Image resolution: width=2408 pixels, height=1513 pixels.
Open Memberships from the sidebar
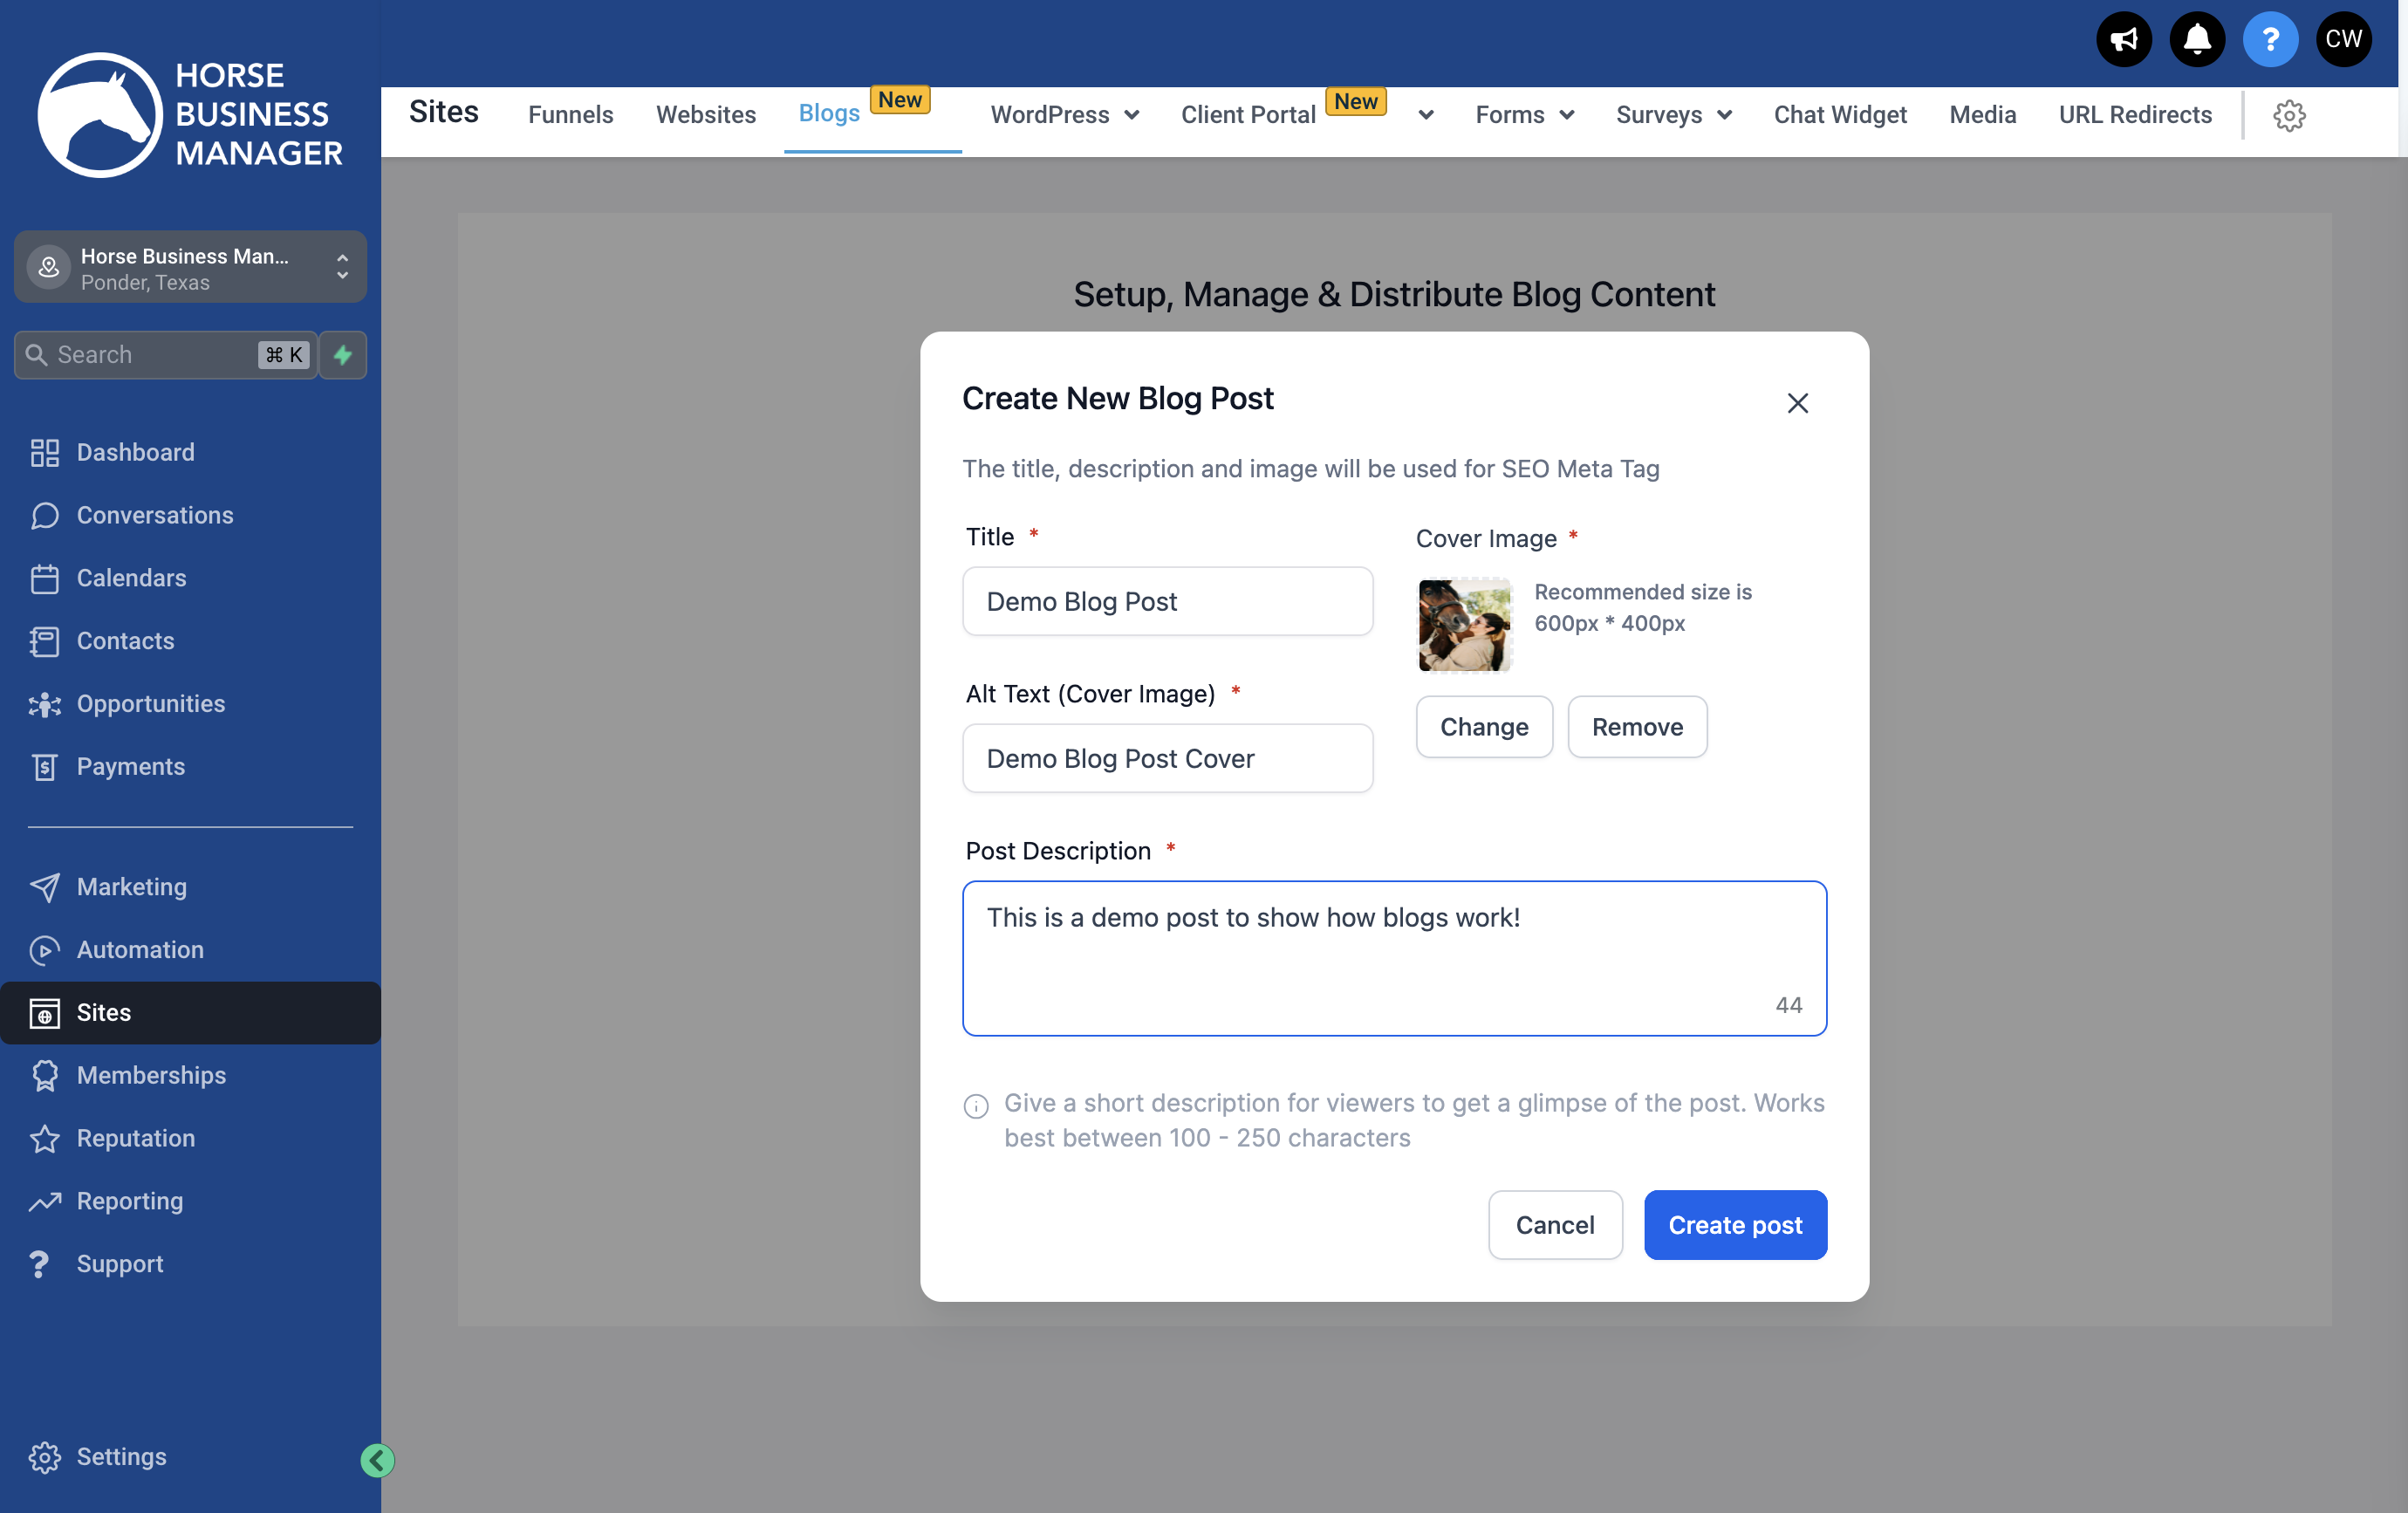(151, 1076)
